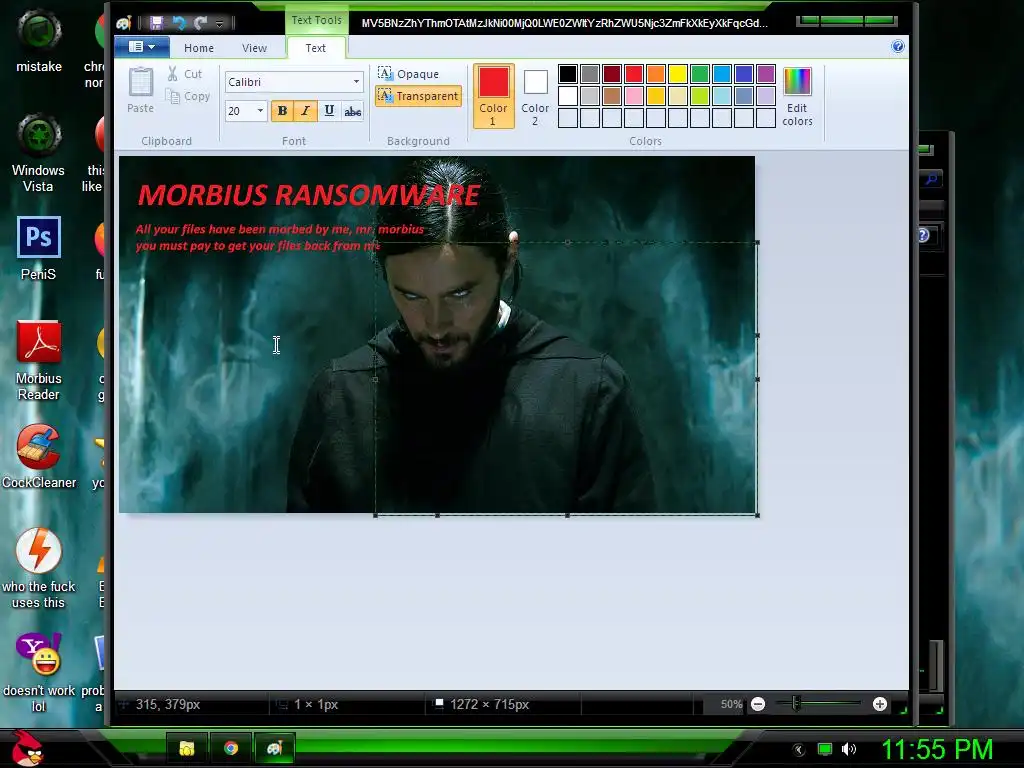Switch to the View ribbon tab
Screen dimensions: 1024x768
click(x=254, y=48)
